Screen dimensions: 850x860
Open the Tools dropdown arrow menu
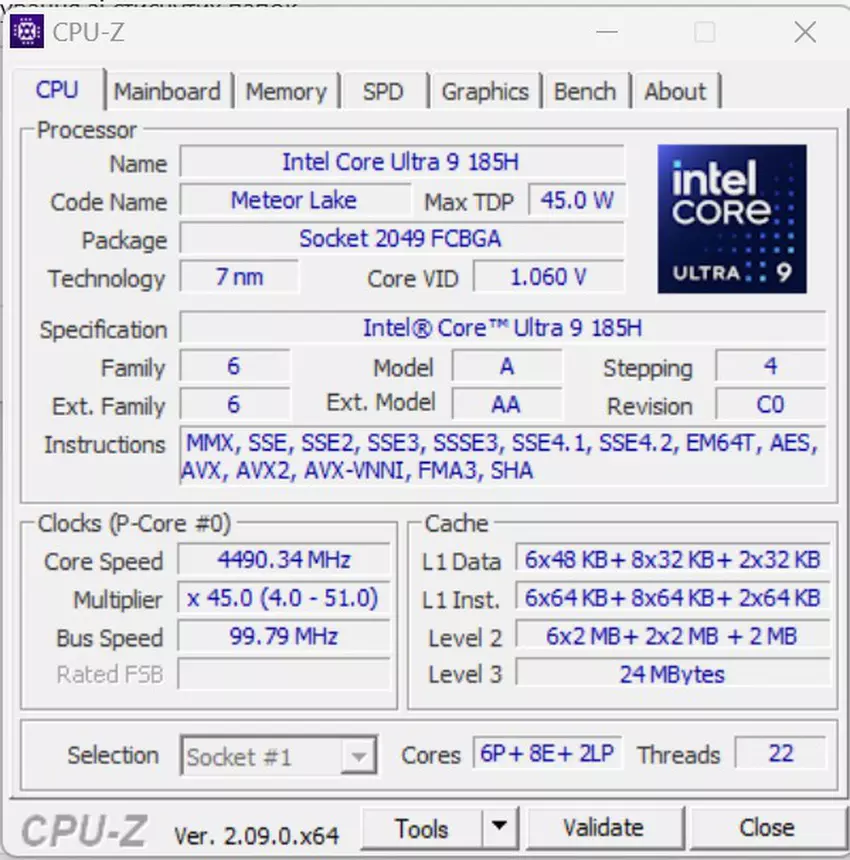(498, 828)
